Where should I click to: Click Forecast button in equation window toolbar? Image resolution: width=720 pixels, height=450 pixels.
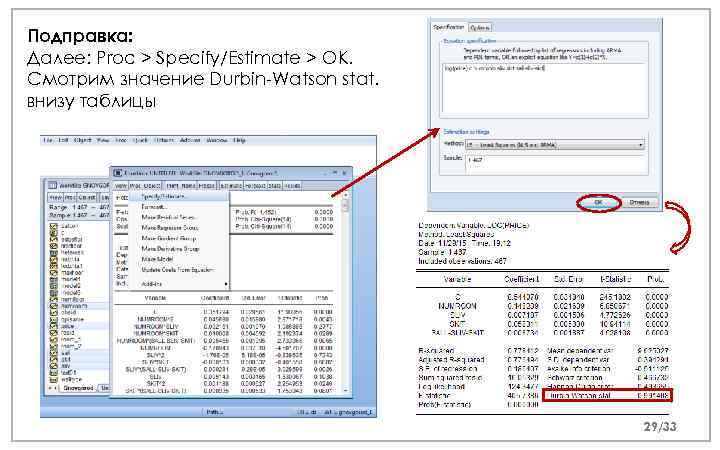255,186
